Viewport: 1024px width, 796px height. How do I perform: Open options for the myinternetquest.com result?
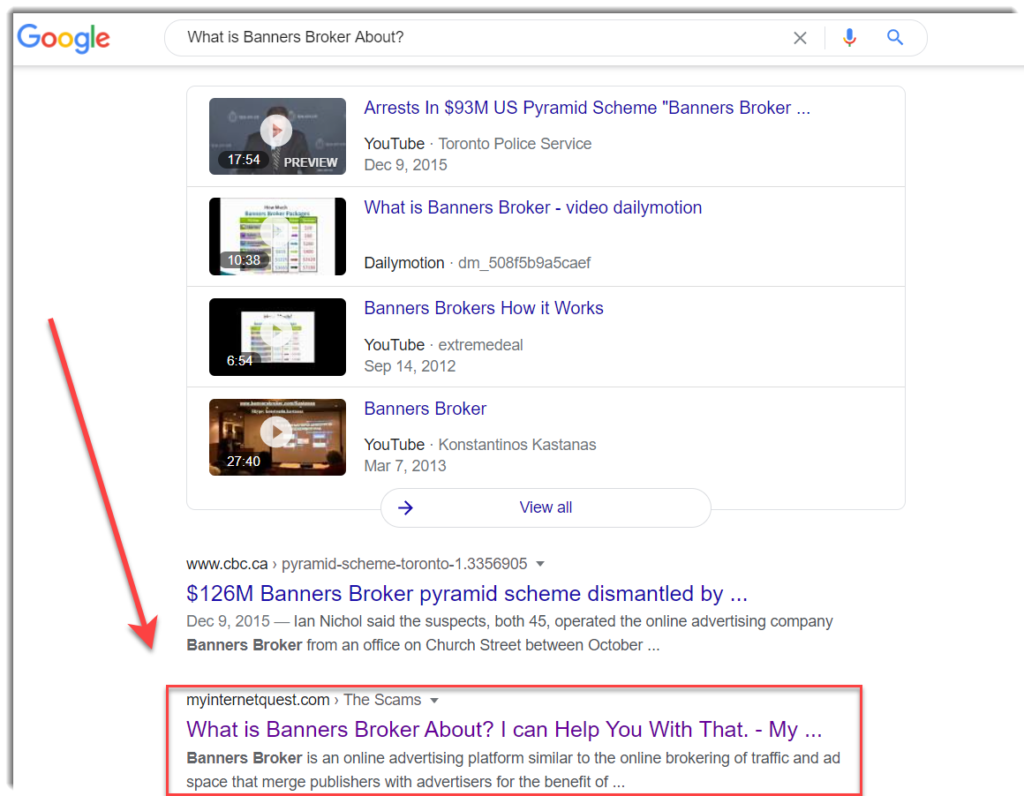[x=433, y=700]
